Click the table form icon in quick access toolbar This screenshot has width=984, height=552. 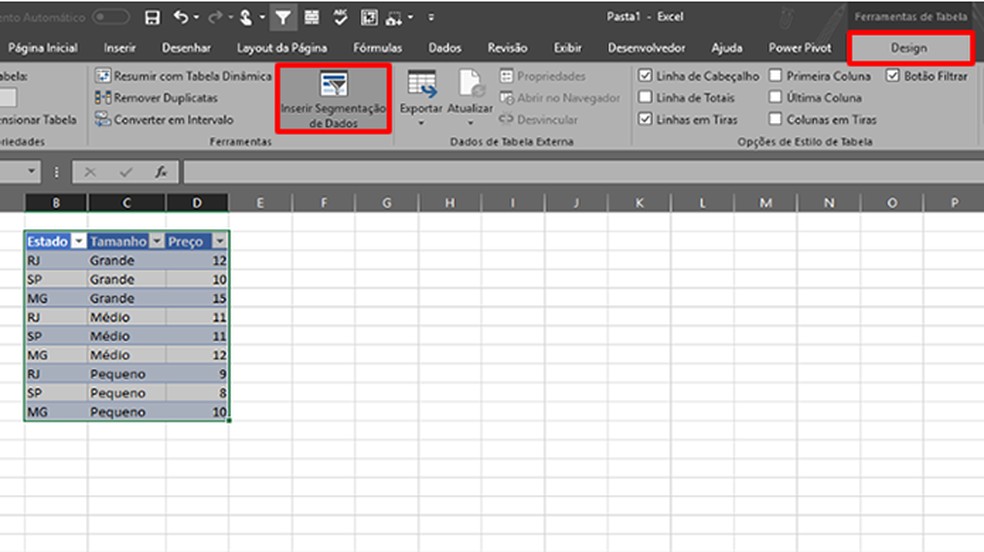coord(311,18)
